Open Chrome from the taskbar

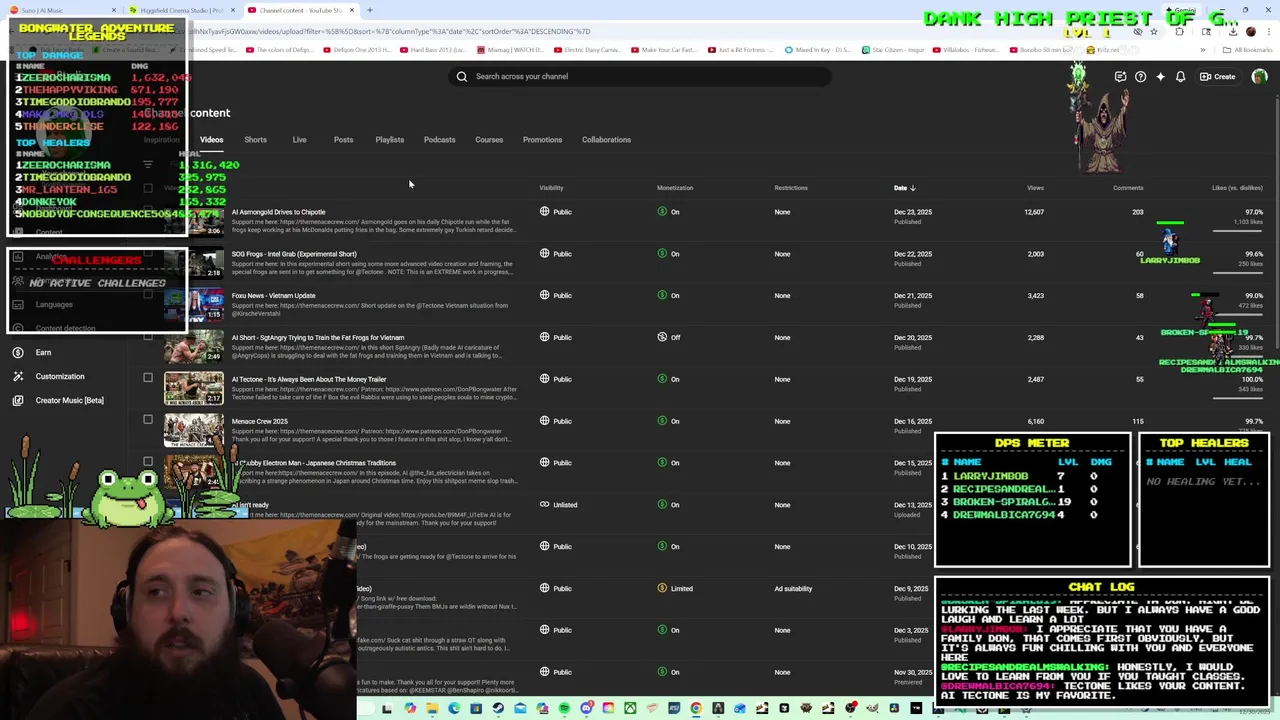pos(696,709)
